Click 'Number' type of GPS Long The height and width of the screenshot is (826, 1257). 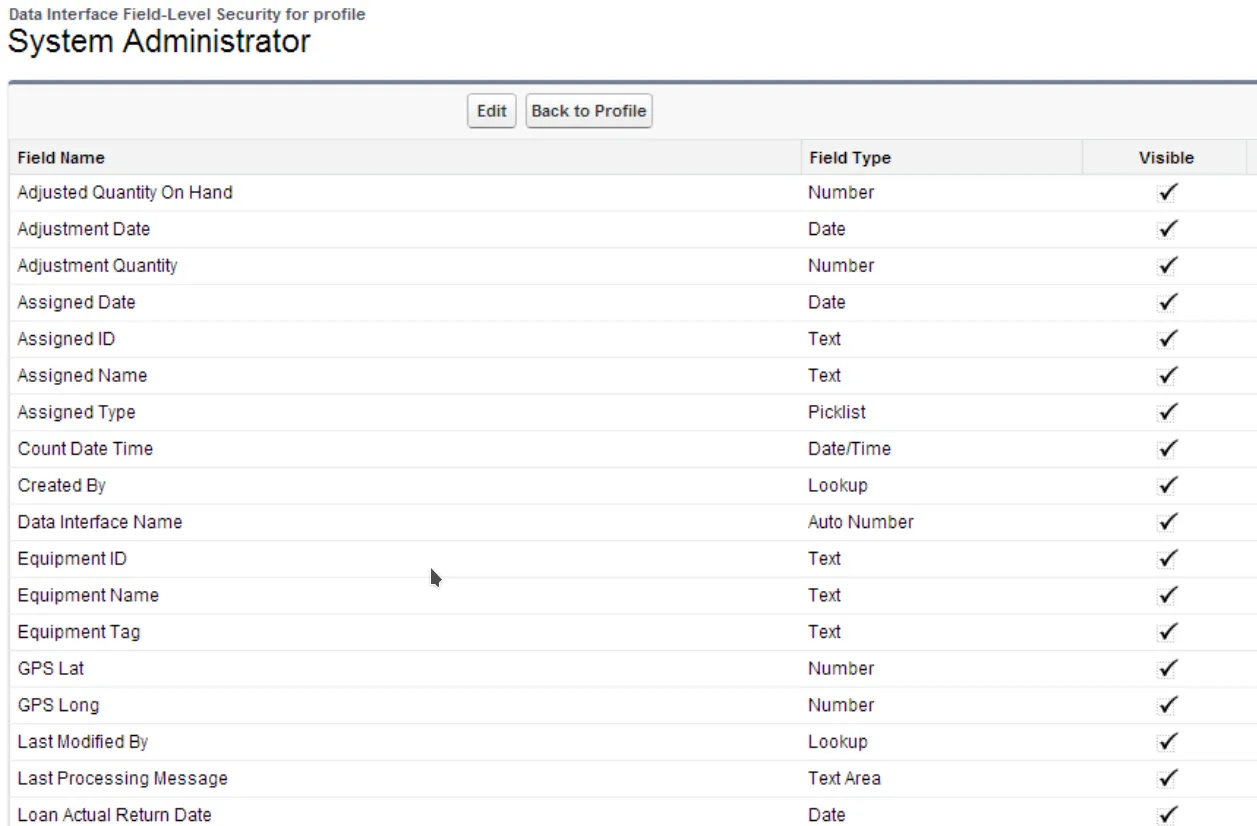(841, 705)
